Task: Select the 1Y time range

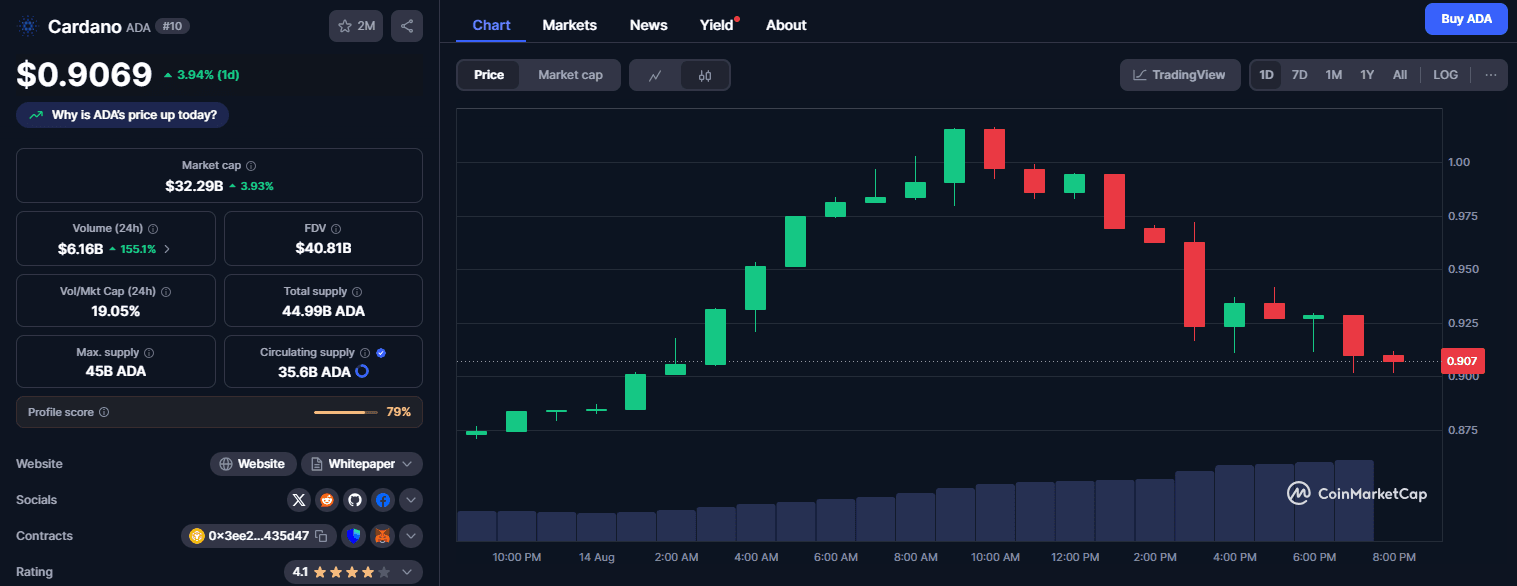Action: click(1367, 75)
